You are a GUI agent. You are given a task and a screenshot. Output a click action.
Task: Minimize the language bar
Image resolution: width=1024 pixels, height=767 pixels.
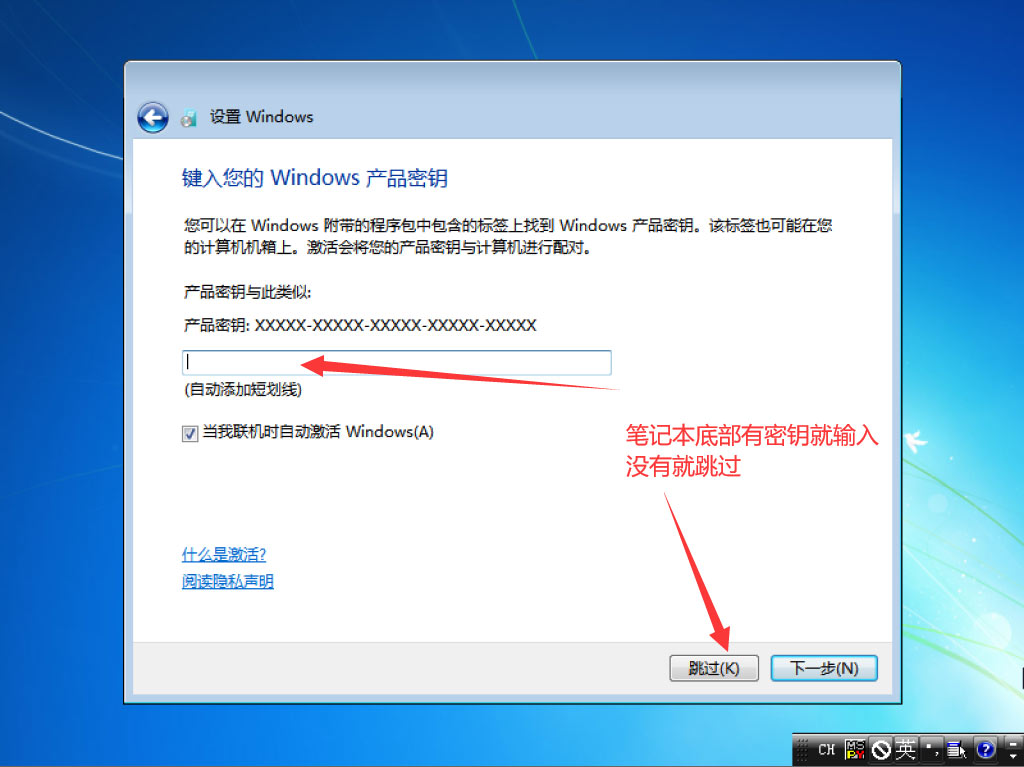click(1013, 744)
